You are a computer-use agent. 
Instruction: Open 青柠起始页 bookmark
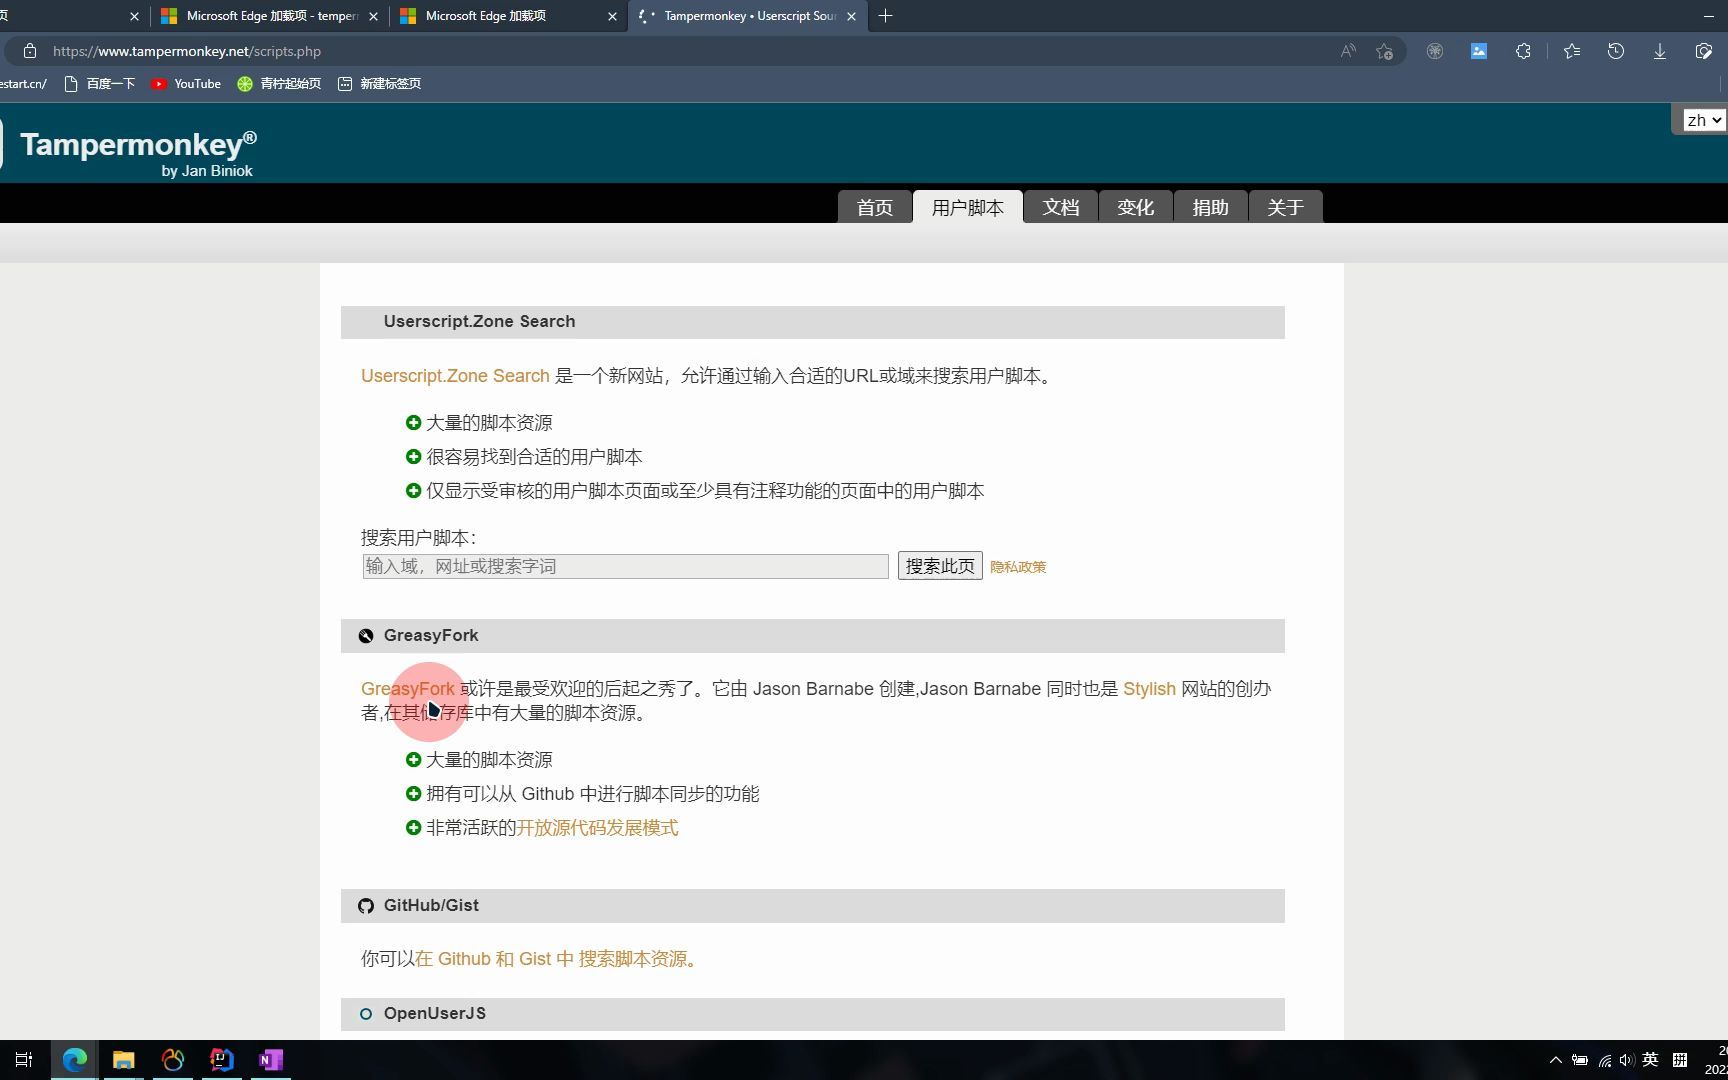(279, 84)
